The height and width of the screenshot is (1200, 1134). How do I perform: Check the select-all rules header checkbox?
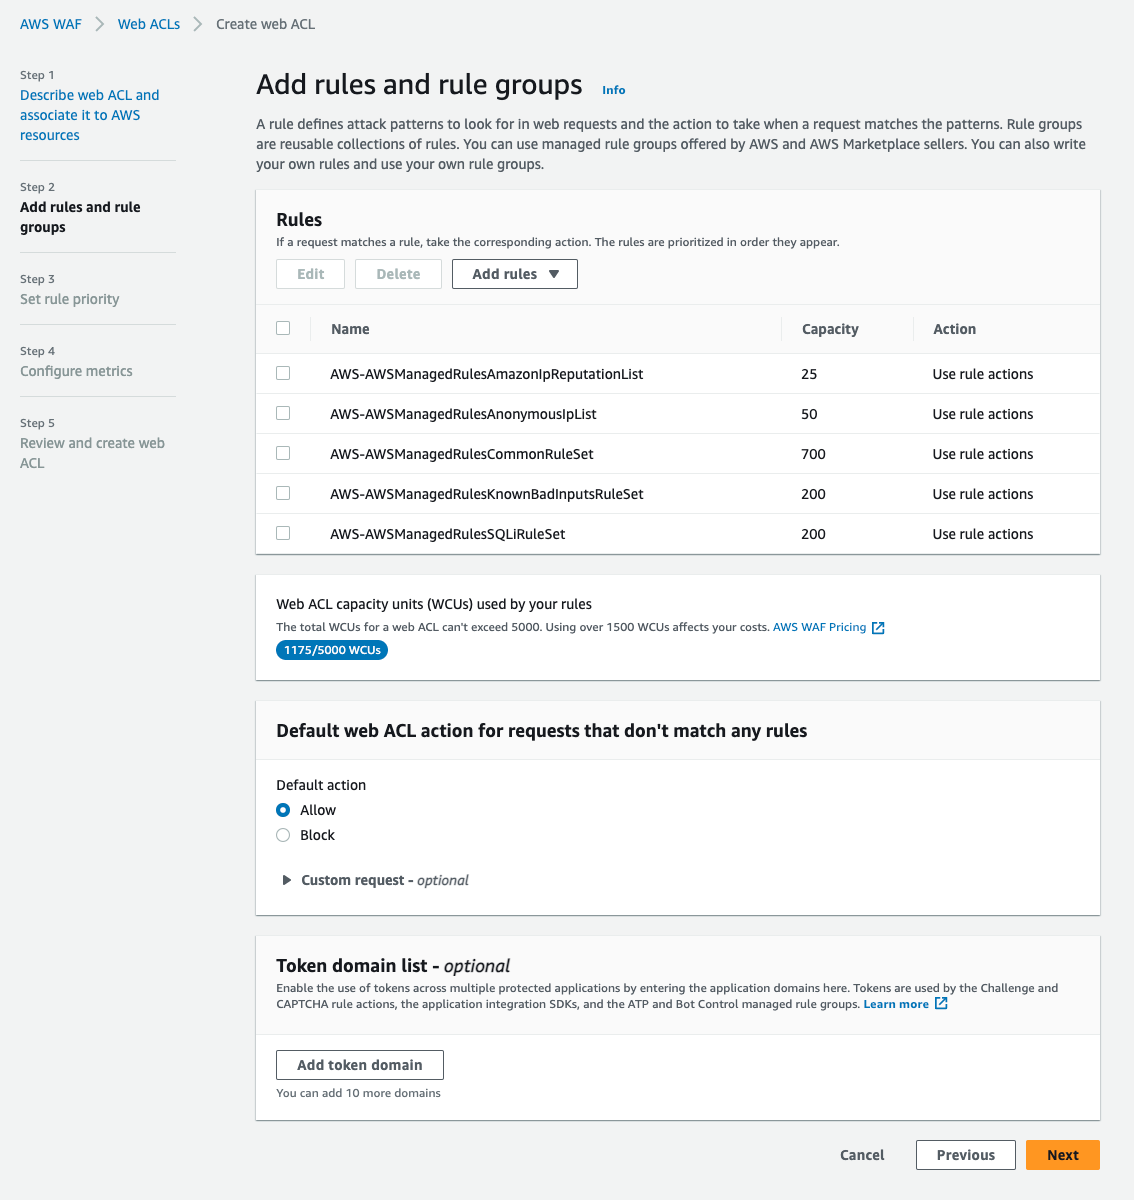point(283,328)
